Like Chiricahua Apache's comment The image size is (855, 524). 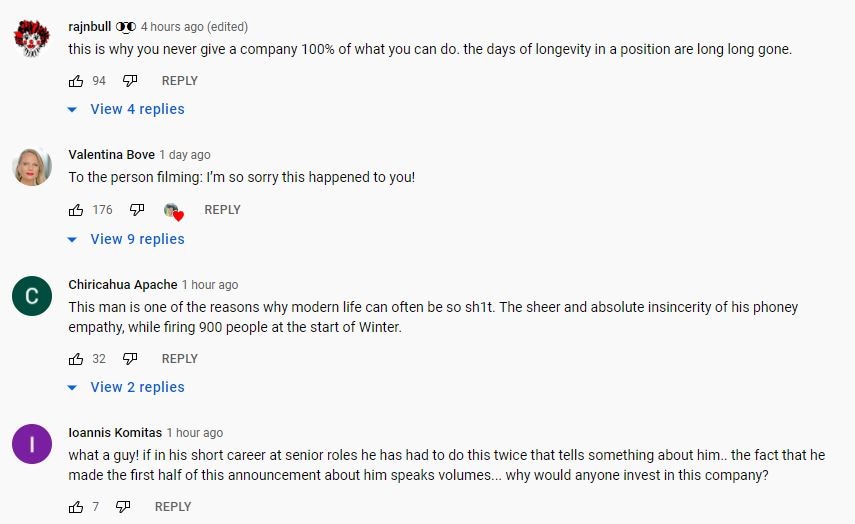(76, 359)
